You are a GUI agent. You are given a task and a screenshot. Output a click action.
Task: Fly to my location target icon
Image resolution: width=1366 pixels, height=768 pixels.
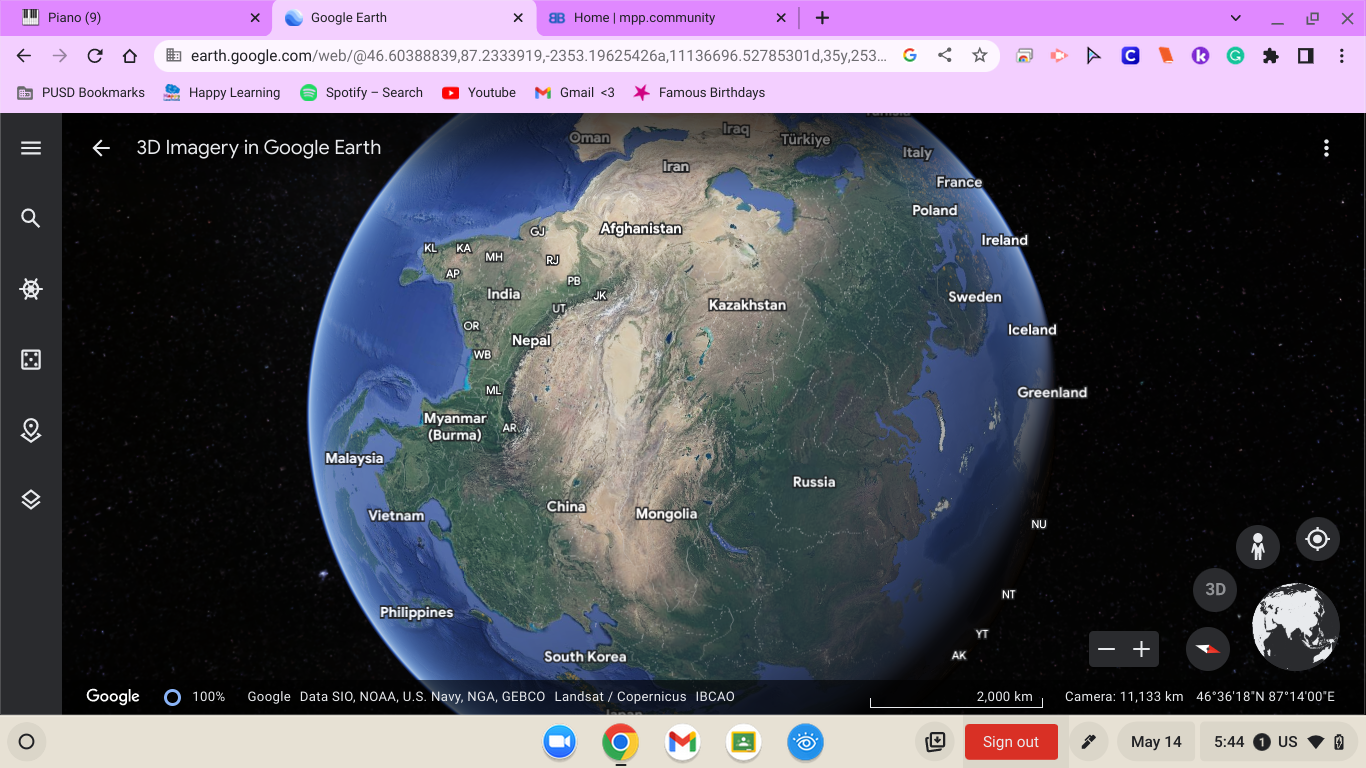[x=1318, y=539]
